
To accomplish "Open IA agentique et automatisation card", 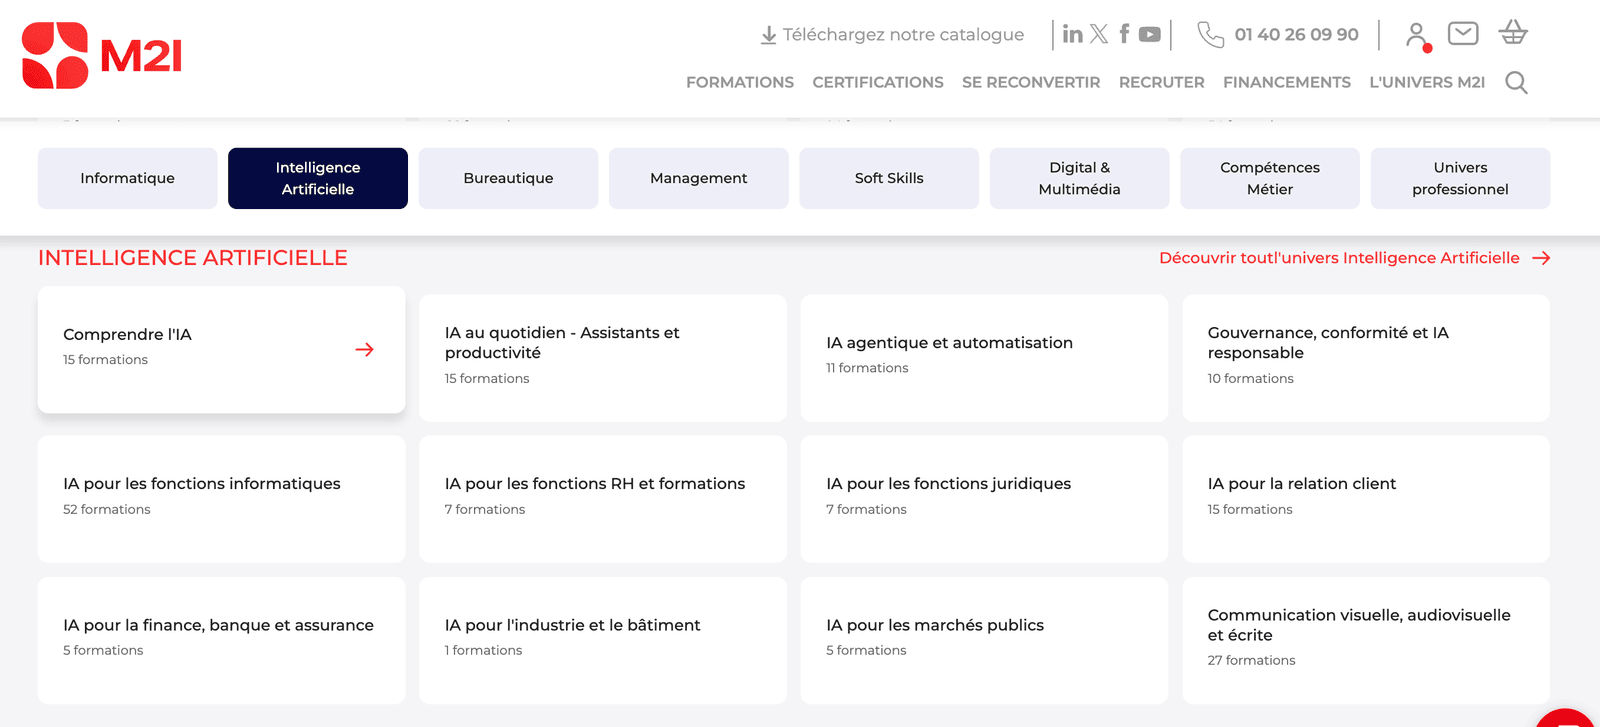I will tap(984, 358).
